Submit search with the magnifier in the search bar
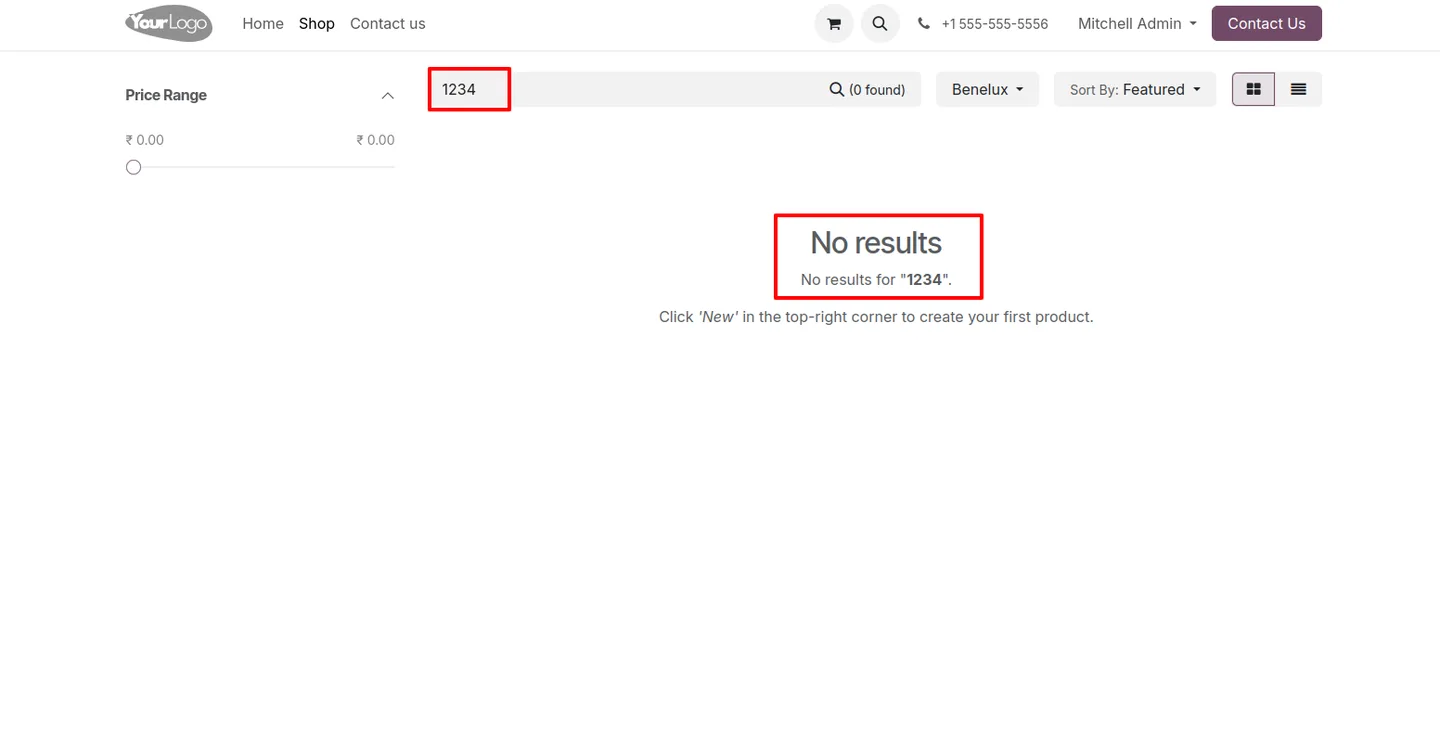The image size is (1440, 749). [x=837, y=89]
